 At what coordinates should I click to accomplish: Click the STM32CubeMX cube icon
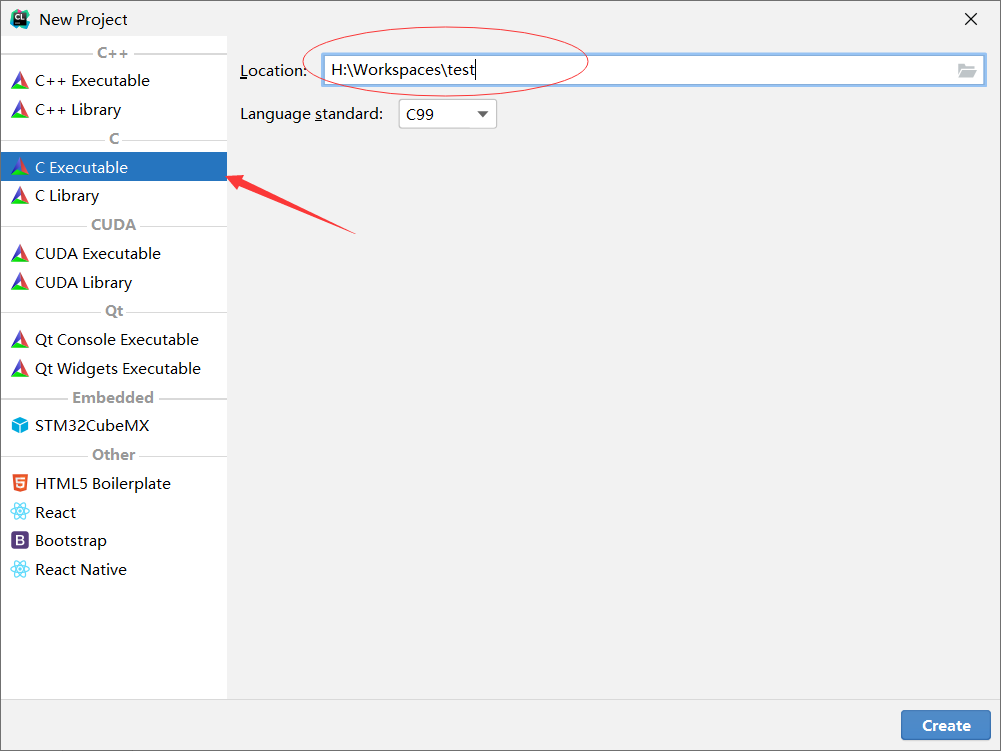(20, 426)
